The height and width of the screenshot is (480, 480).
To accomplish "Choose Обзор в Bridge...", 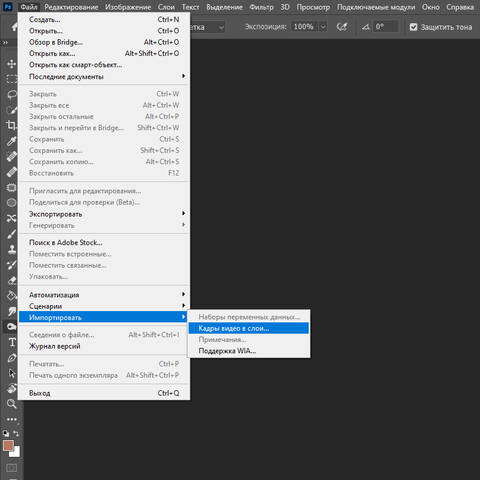I will click(x=104, y=42).
